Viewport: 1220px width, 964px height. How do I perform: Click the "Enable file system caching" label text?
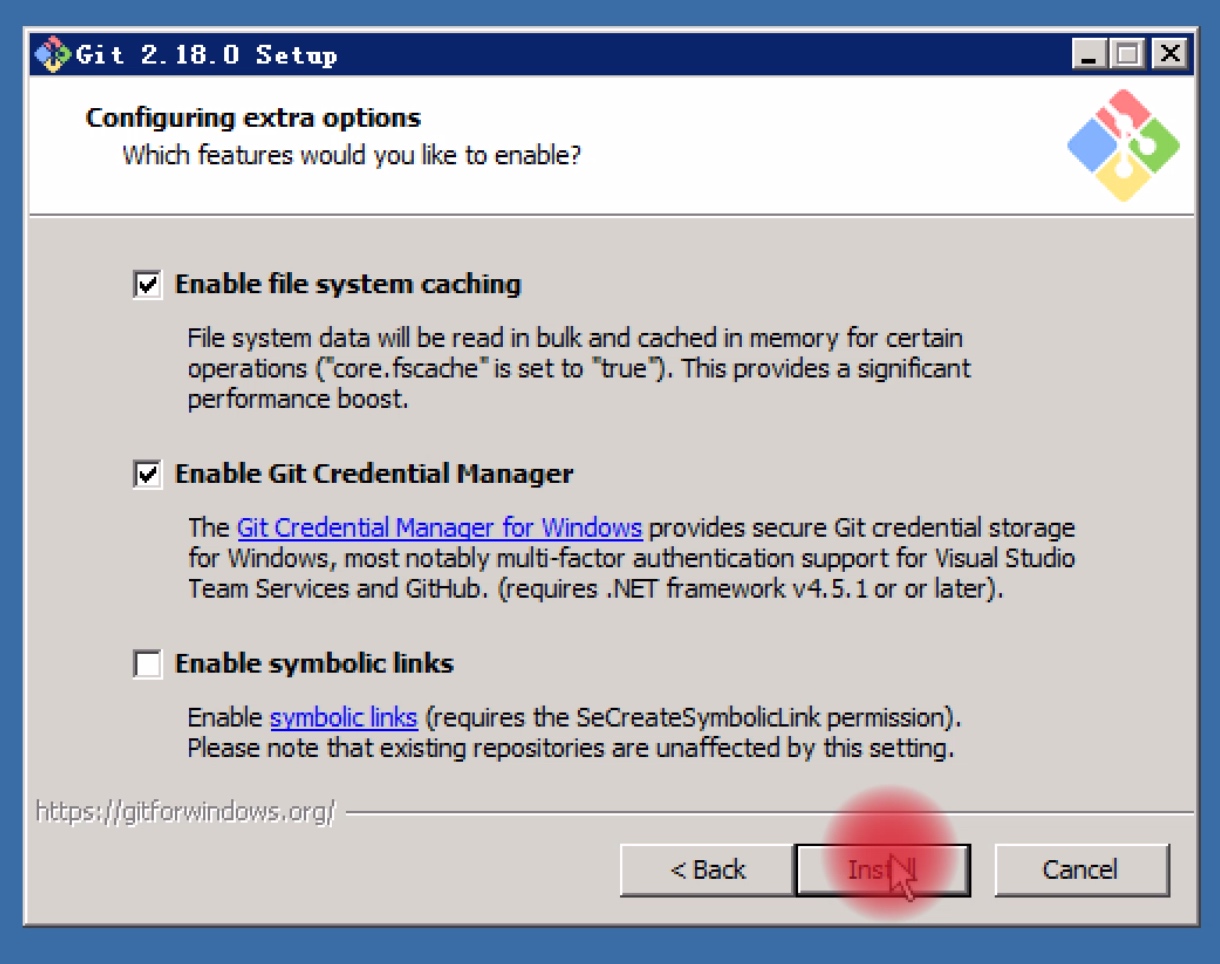348,284
